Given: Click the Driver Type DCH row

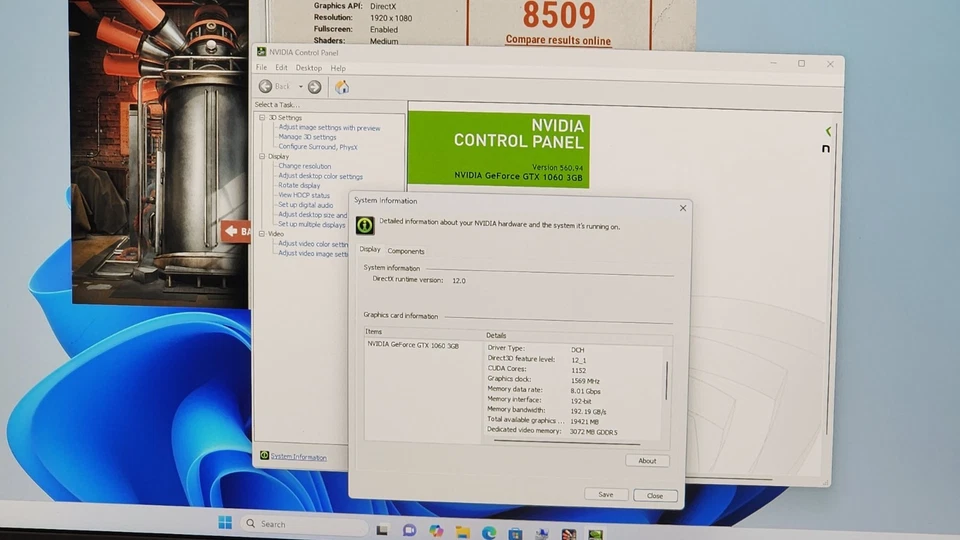Looking at the screenshot, I should tap(536, 349).
